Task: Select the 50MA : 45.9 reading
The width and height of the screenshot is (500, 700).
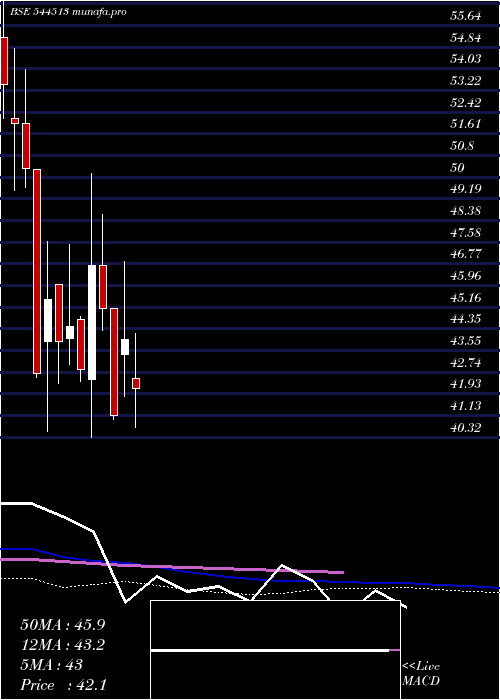Action: [63, 625]
